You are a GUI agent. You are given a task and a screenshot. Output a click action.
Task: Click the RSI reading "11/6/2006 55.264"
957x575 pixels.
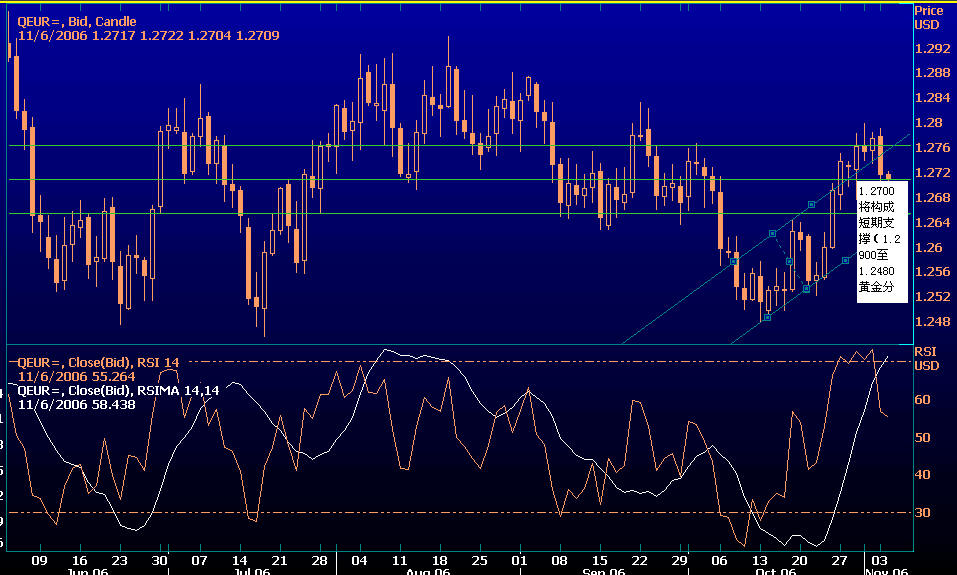pos(76,377)
